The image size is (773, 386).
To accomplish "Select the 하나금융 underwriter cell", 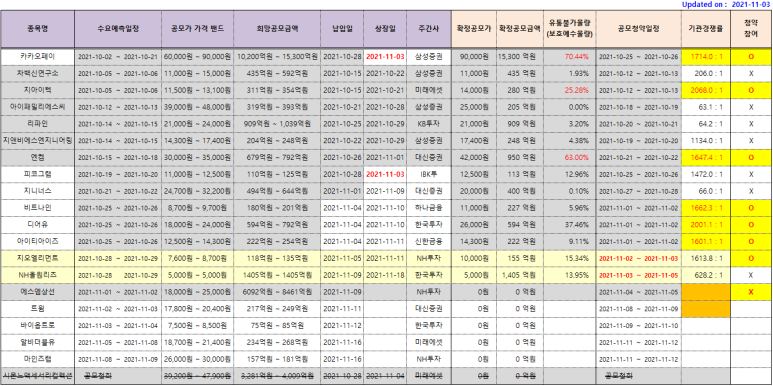I will [x=428, y=208].
